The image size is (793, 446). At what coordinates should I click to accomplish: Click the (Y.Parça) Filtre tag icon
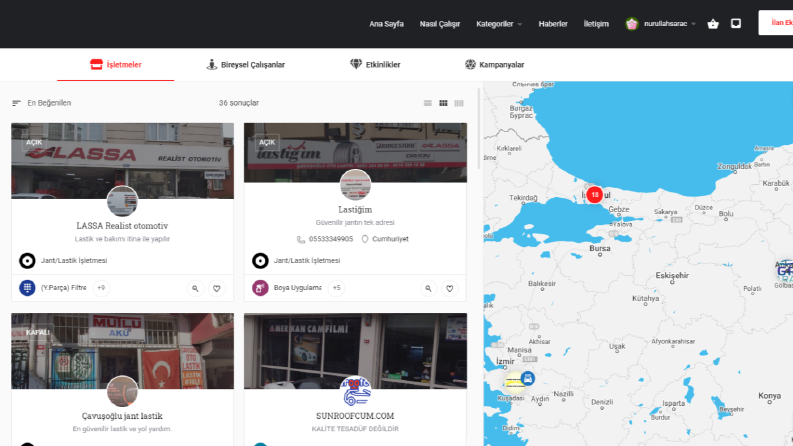pyautogui.click(x=27, y=288)
